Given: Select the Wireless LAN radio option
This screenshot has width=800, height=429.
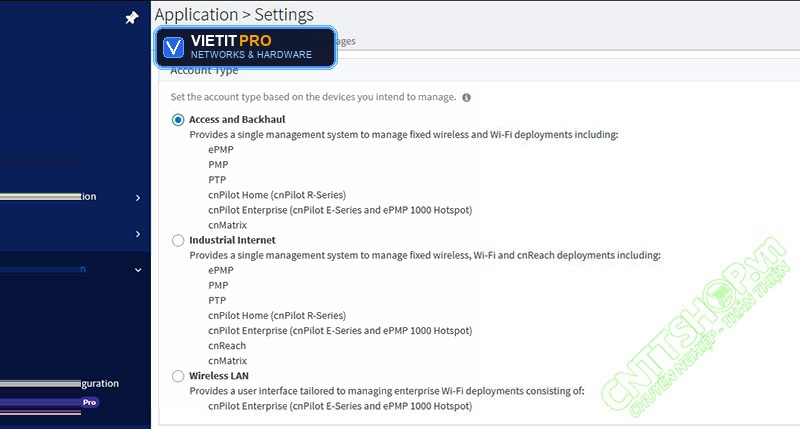Looking at the screenshot, I should click(x=178, y=376).
